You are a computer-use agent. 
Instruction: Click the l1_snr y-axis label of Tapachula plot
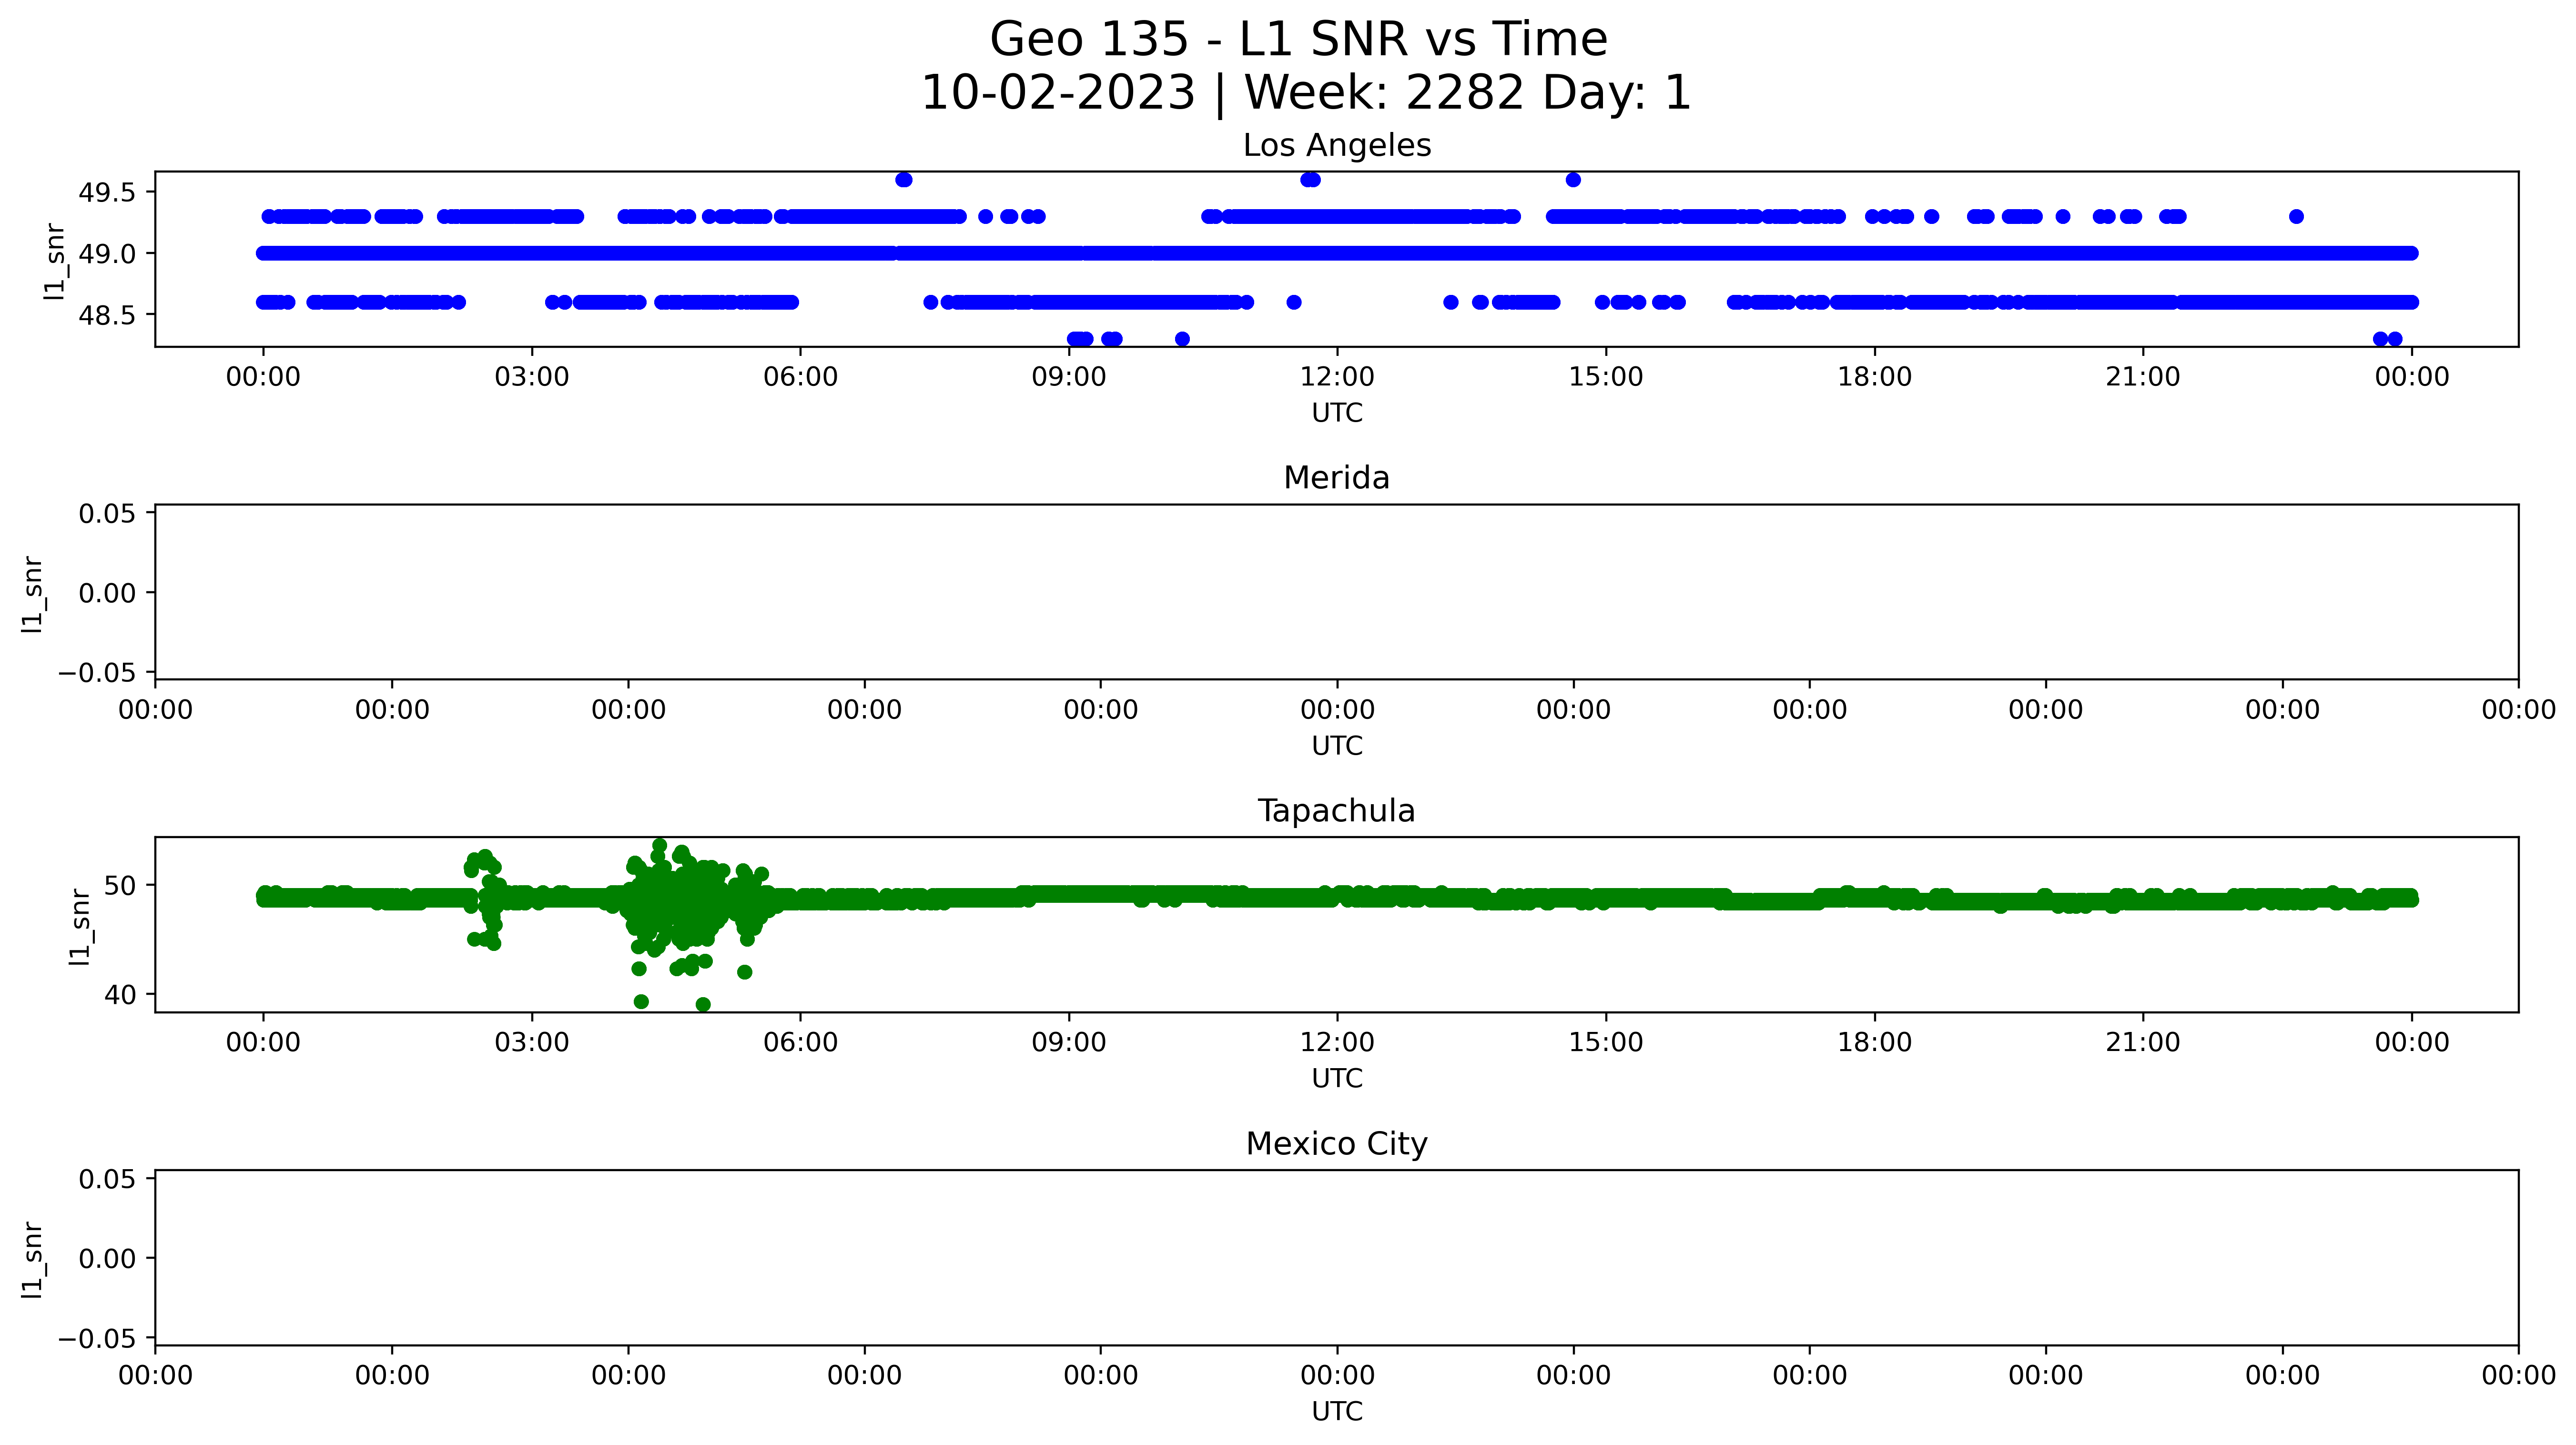pos(80,927)
